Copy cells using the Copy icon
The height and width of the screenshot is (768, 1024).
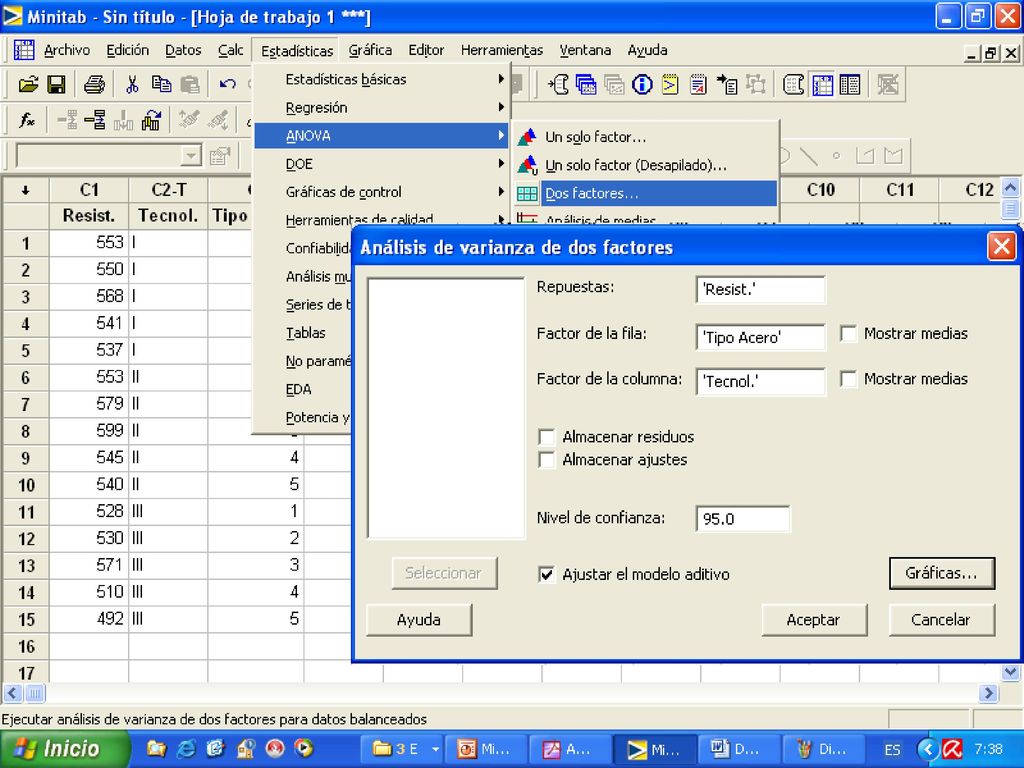point(161,84)
